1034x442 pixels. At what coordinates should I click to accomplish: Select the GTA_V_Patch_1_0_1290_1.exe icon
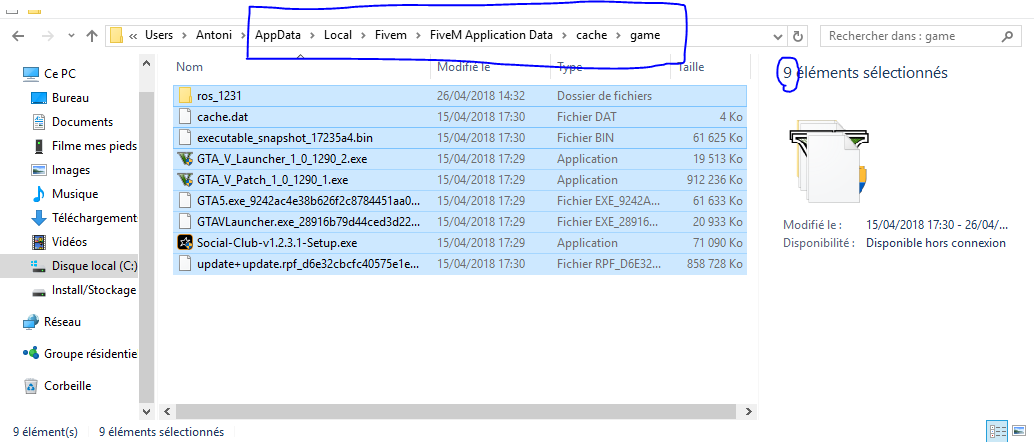[x=185, y=180]
